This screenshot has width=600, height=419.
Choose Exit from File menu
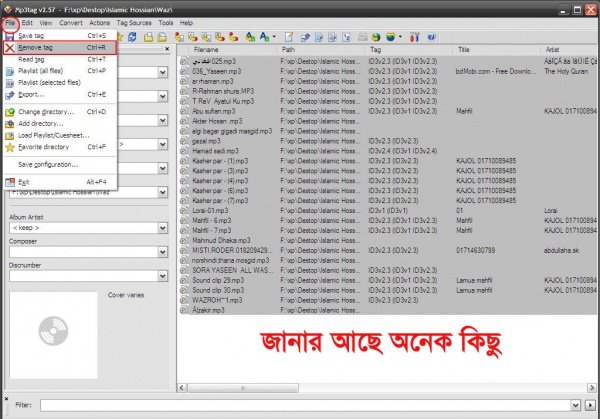pyautogui.click(x=60, y=182)
